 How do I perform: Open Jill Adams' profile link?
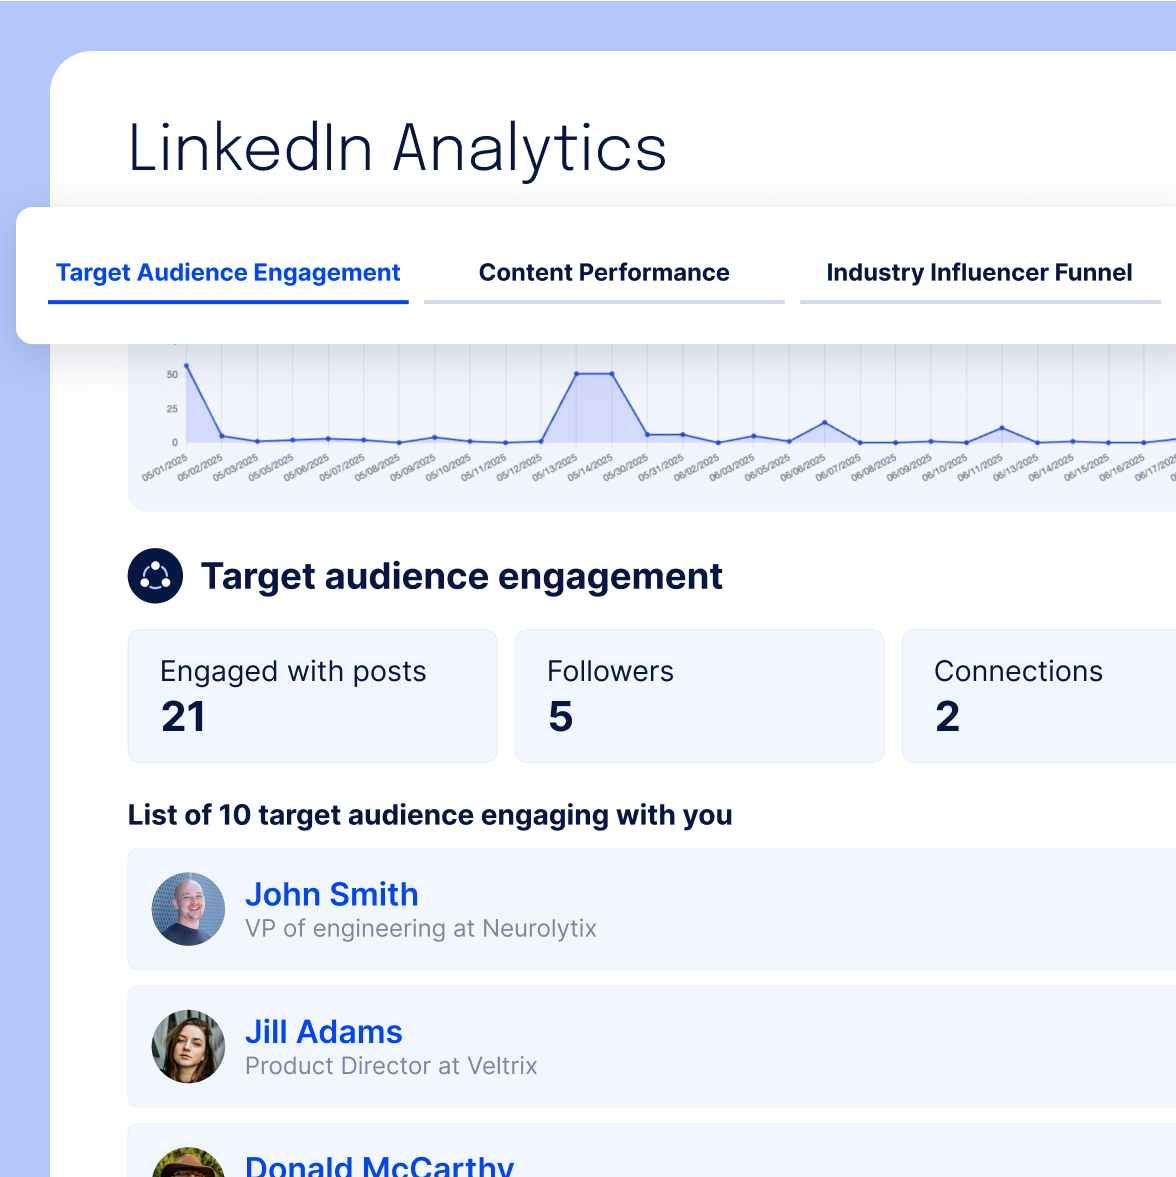tap(323, 1031)
